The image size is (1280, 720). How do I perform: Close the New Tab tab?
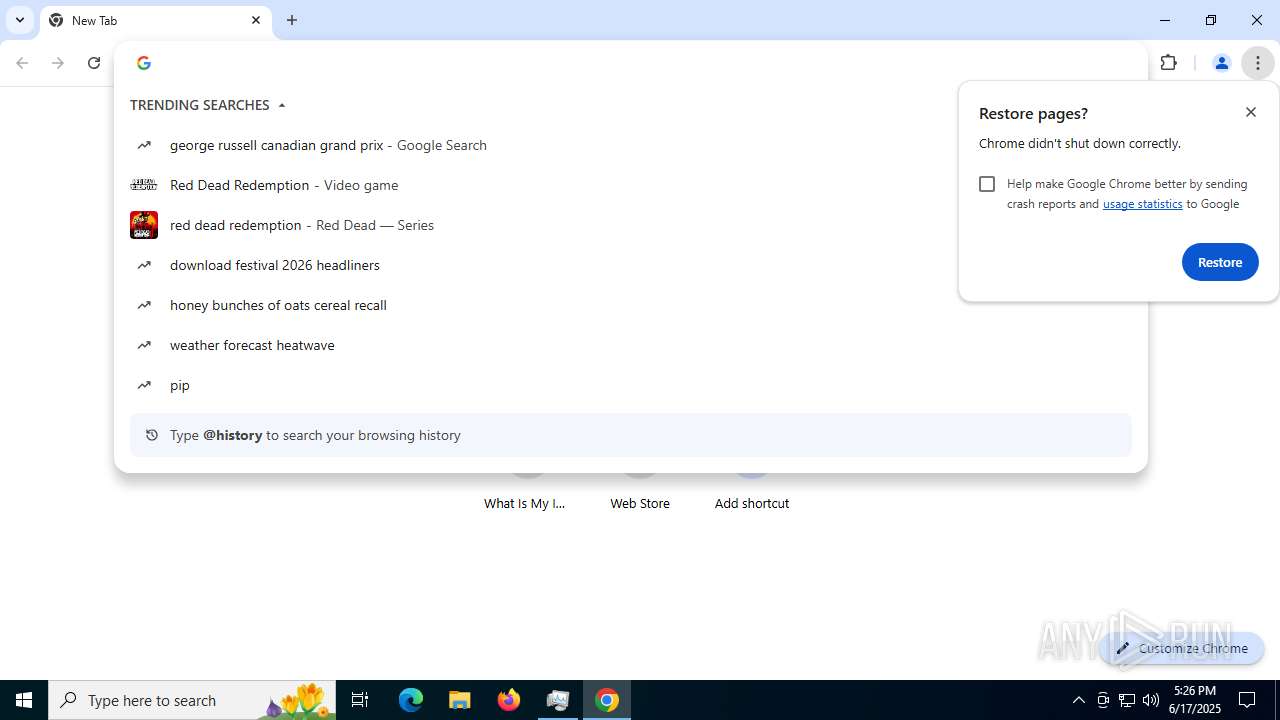click(x=256, y=20)
